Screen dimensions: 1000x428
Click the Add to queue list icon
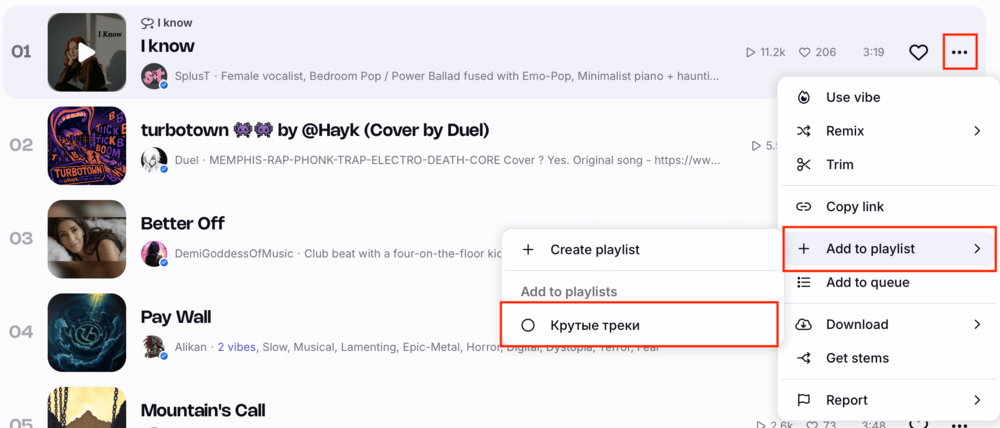pos(804,282)
